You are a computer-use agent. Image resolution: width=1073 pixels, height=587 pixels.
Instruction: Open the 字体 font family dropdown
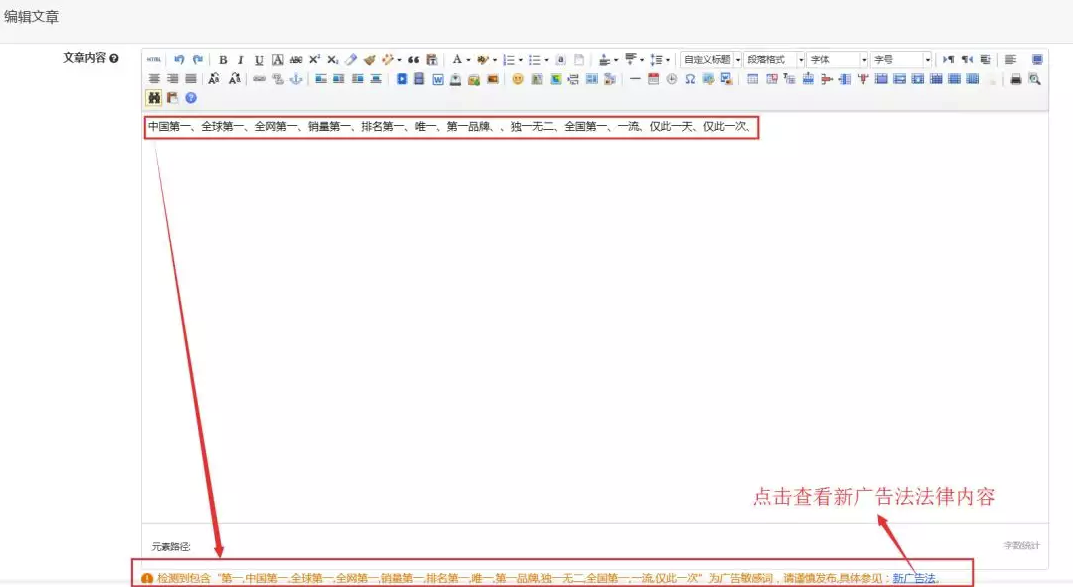[837, 60]
